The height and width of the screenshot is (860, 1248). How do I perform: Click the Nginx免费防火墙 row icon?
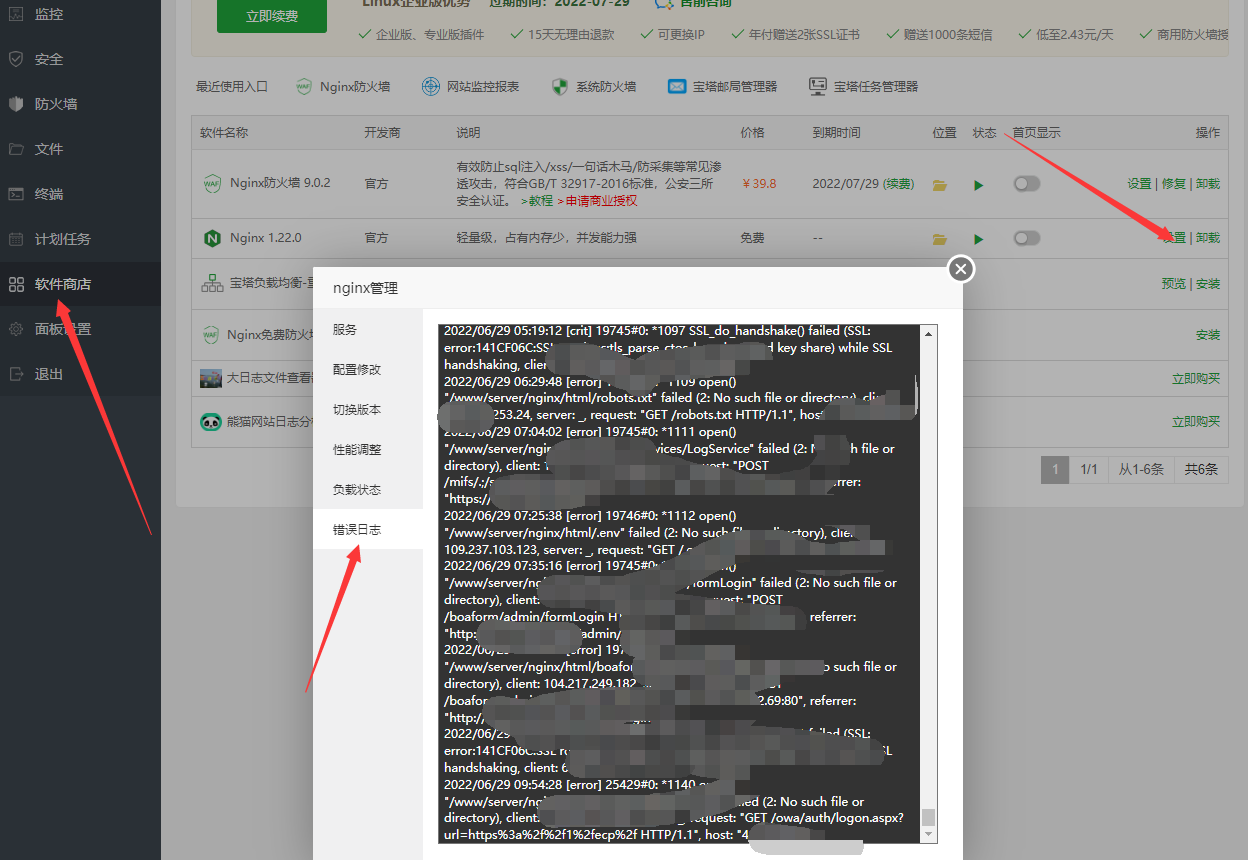[x=210, y=334]
